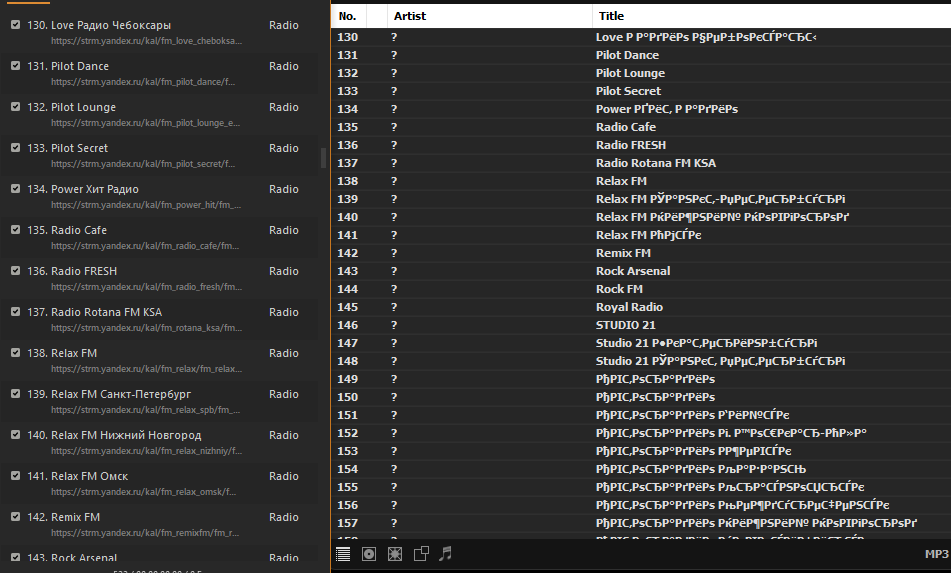The width and height of the screenshot is (951, 573).
Task: Select table row 136 Radio FRESH
Action: tap(641, 145)
